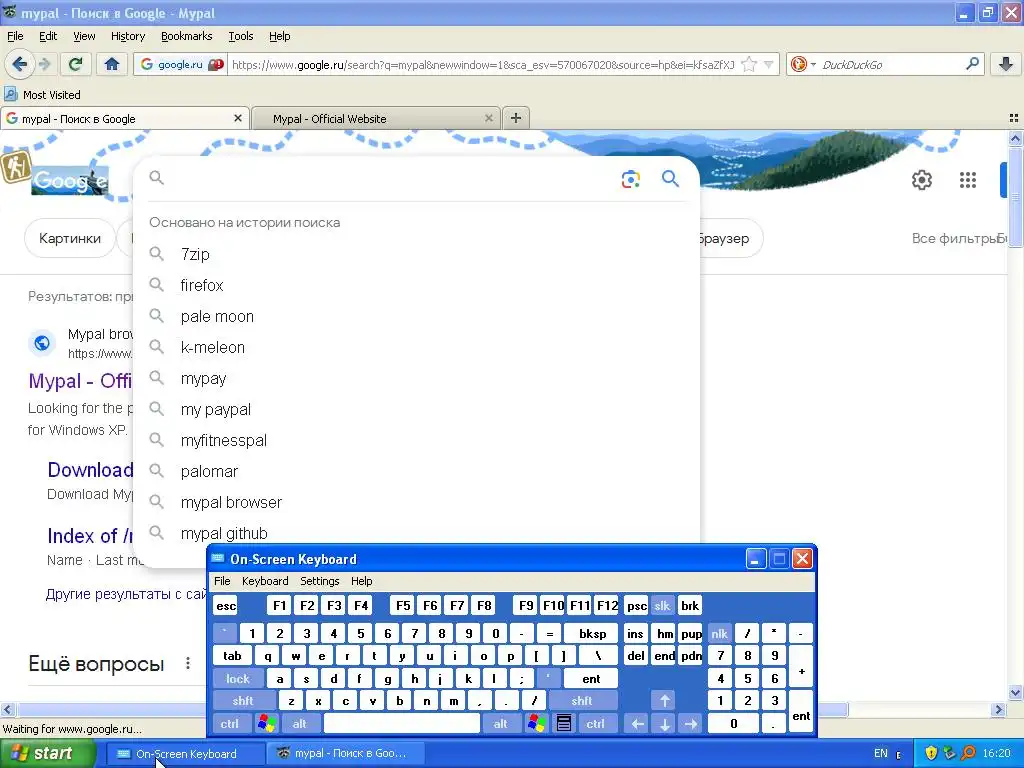
Task: Open the Mypal - Offi result link
Action: tap(80, 381)
